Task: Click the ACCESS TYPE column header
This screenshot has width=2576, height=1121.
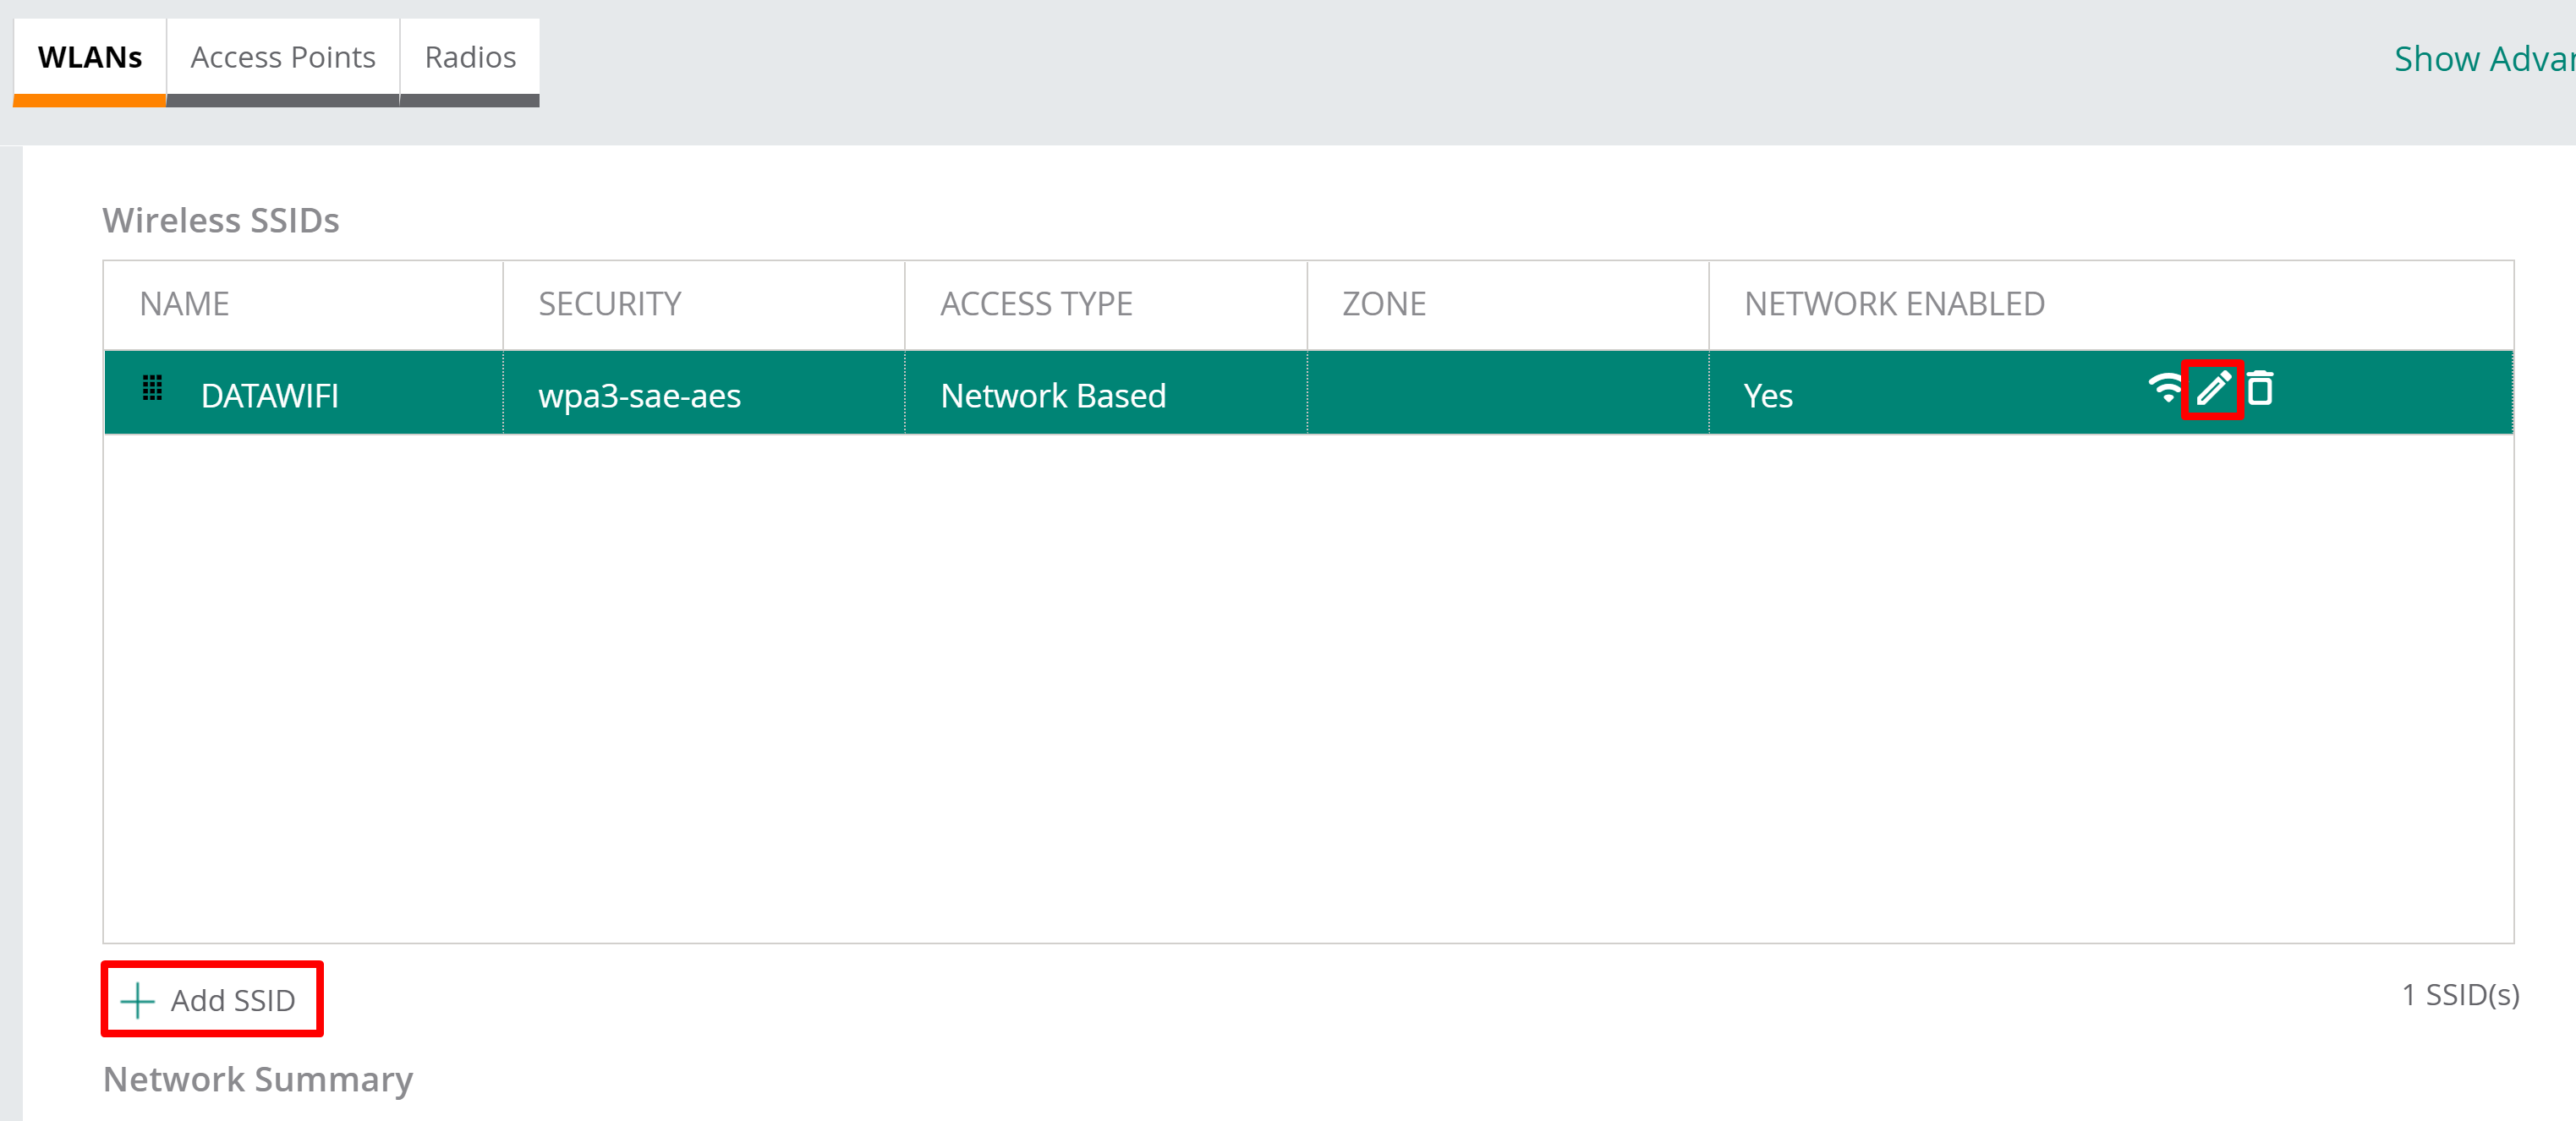Action: click(1036, 304)
